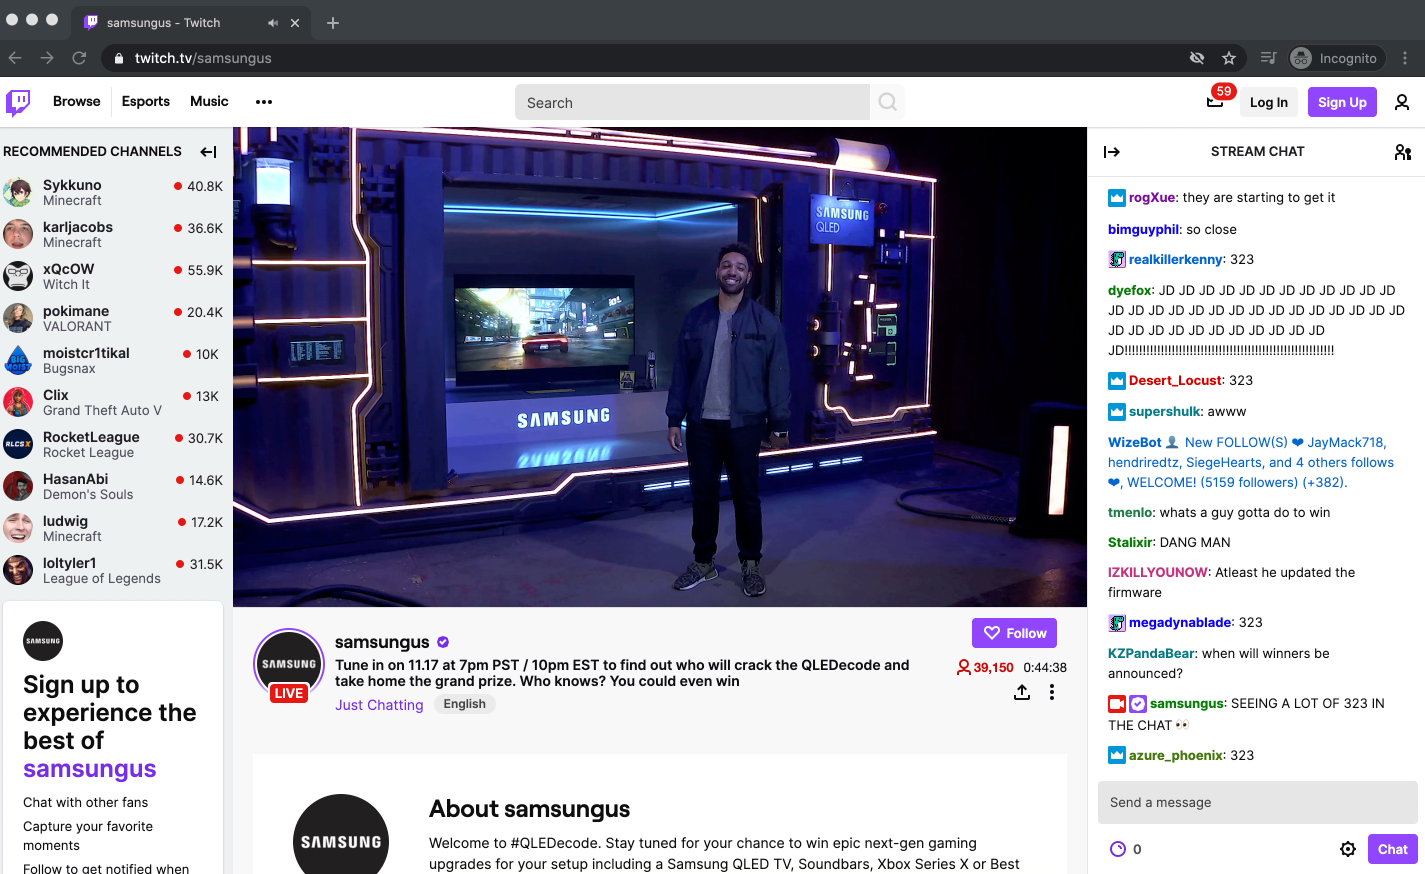Open karljacobs channel in sidebar
The height and width of the screenshot is (874, 1425).
click(114, 234)
